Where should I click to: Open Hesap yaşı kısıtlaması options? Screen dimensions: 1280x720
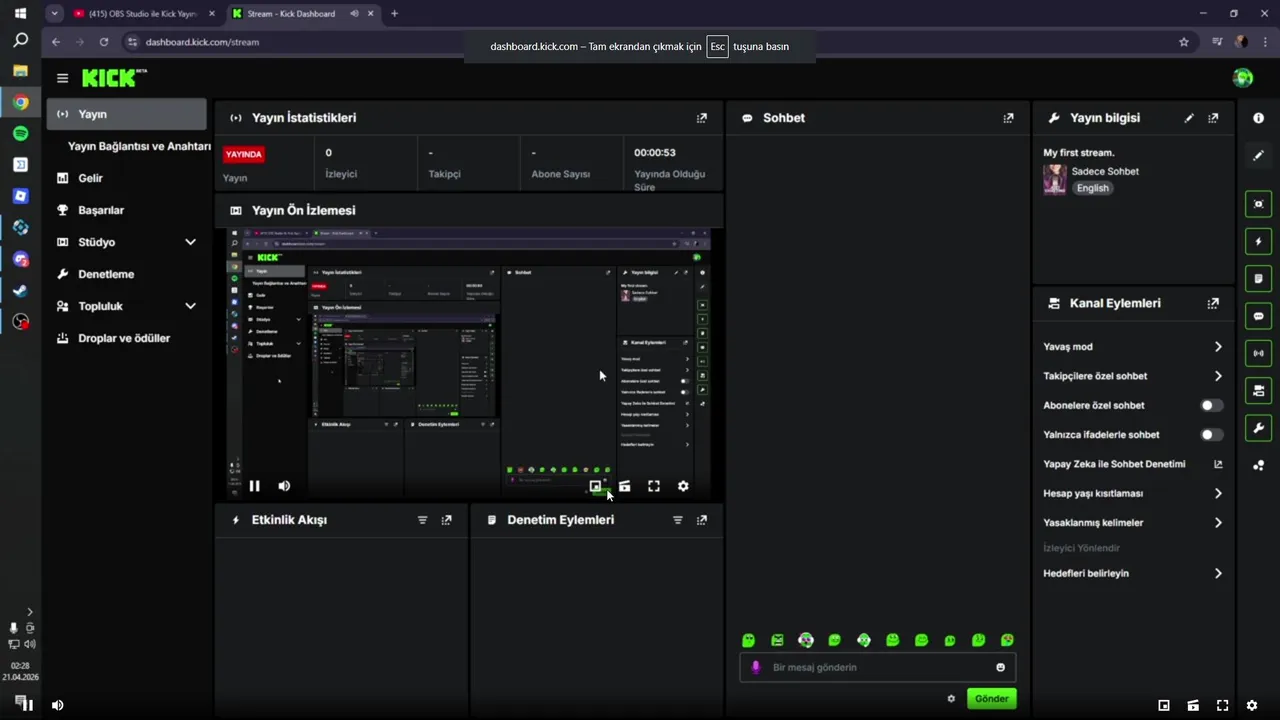coord(1133,493)
